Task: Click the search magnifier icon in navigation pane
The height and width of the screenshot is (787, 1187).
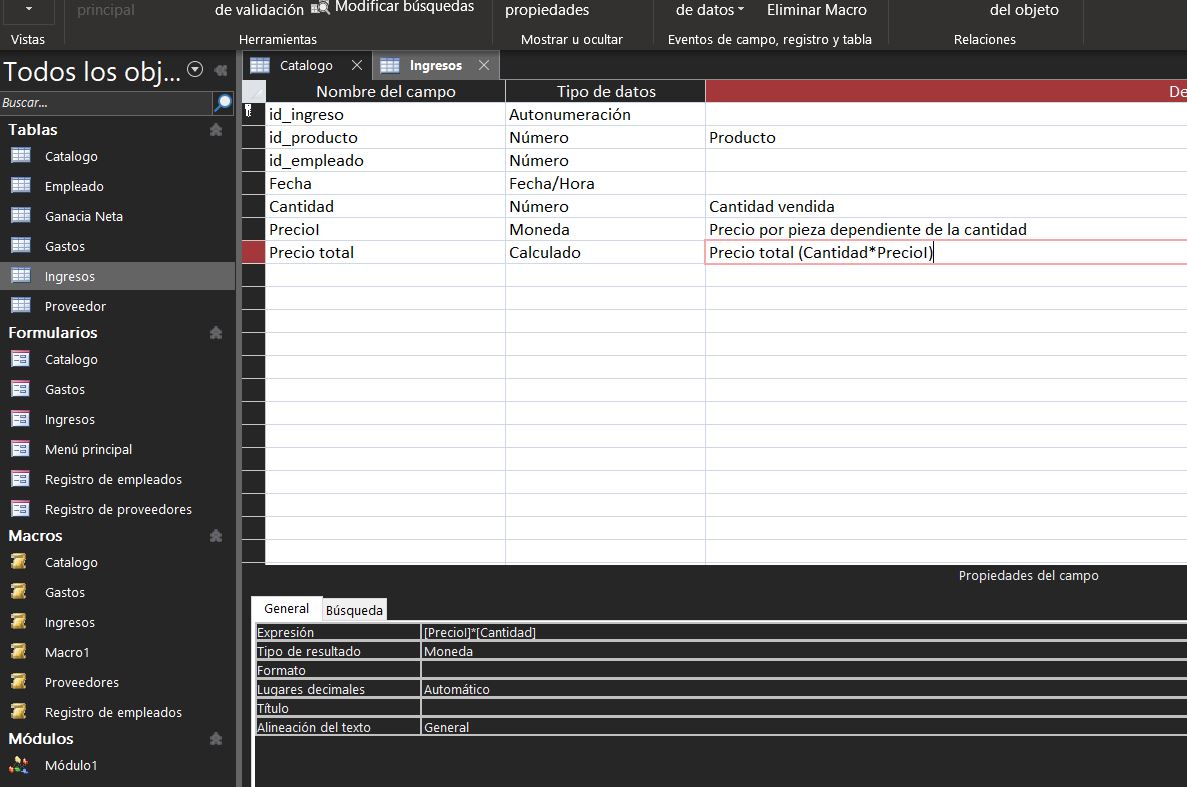Action: click(x=223, y=102)
